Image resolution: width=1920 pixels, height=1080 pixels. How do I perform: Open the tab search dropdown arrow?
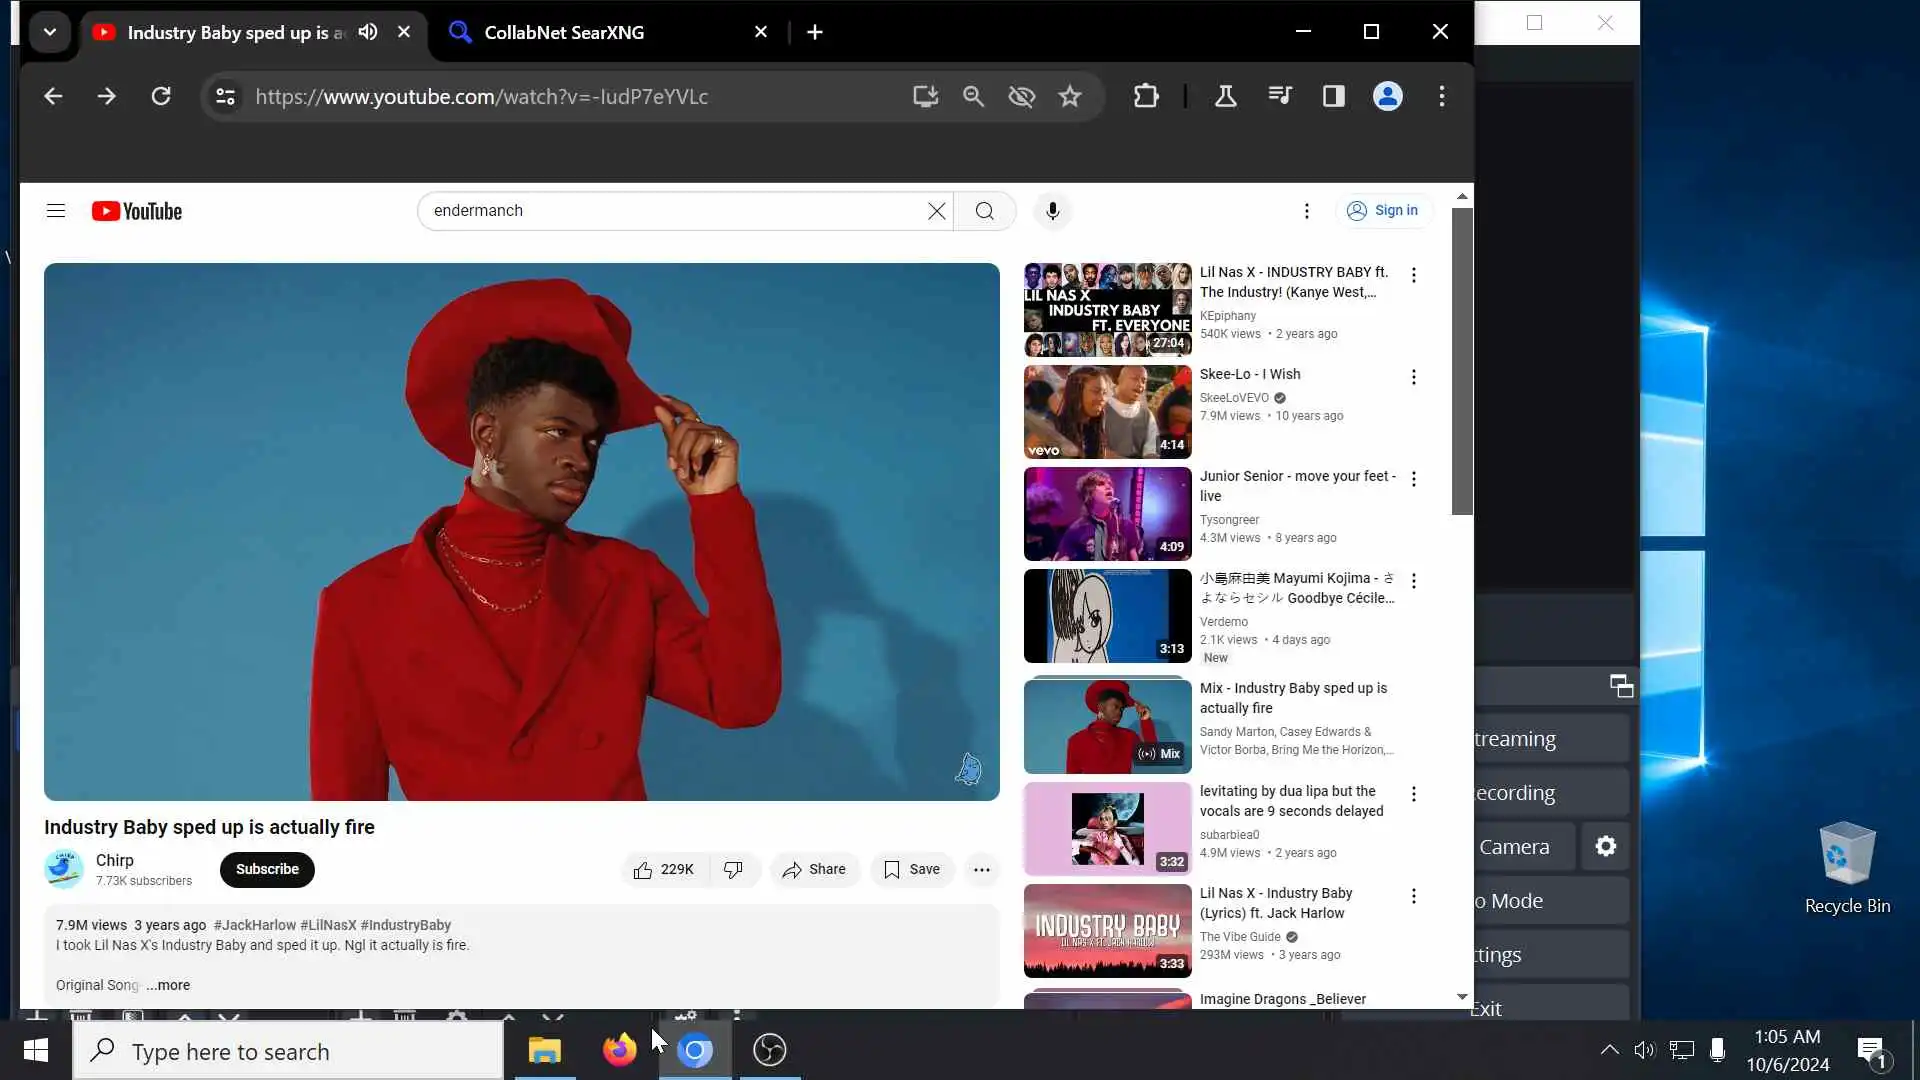[x=49, y=32]
